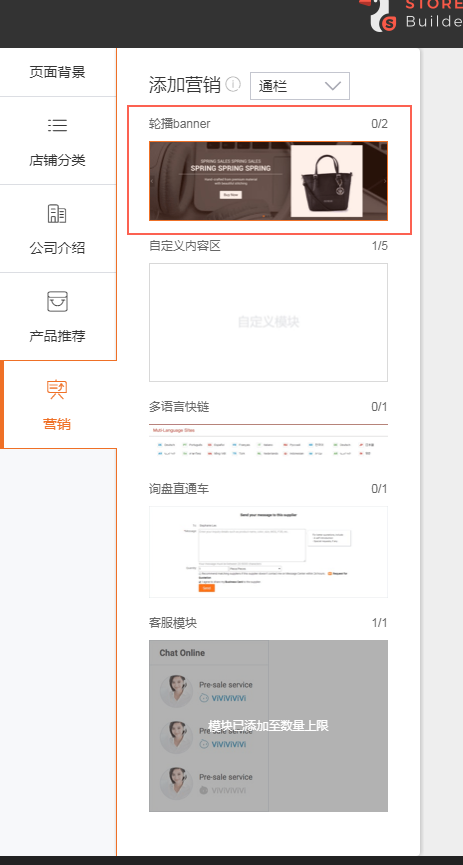Click the 店铺分类 list icon
Image resolution: width=463 pixels, height=865 pixels.
57,126
